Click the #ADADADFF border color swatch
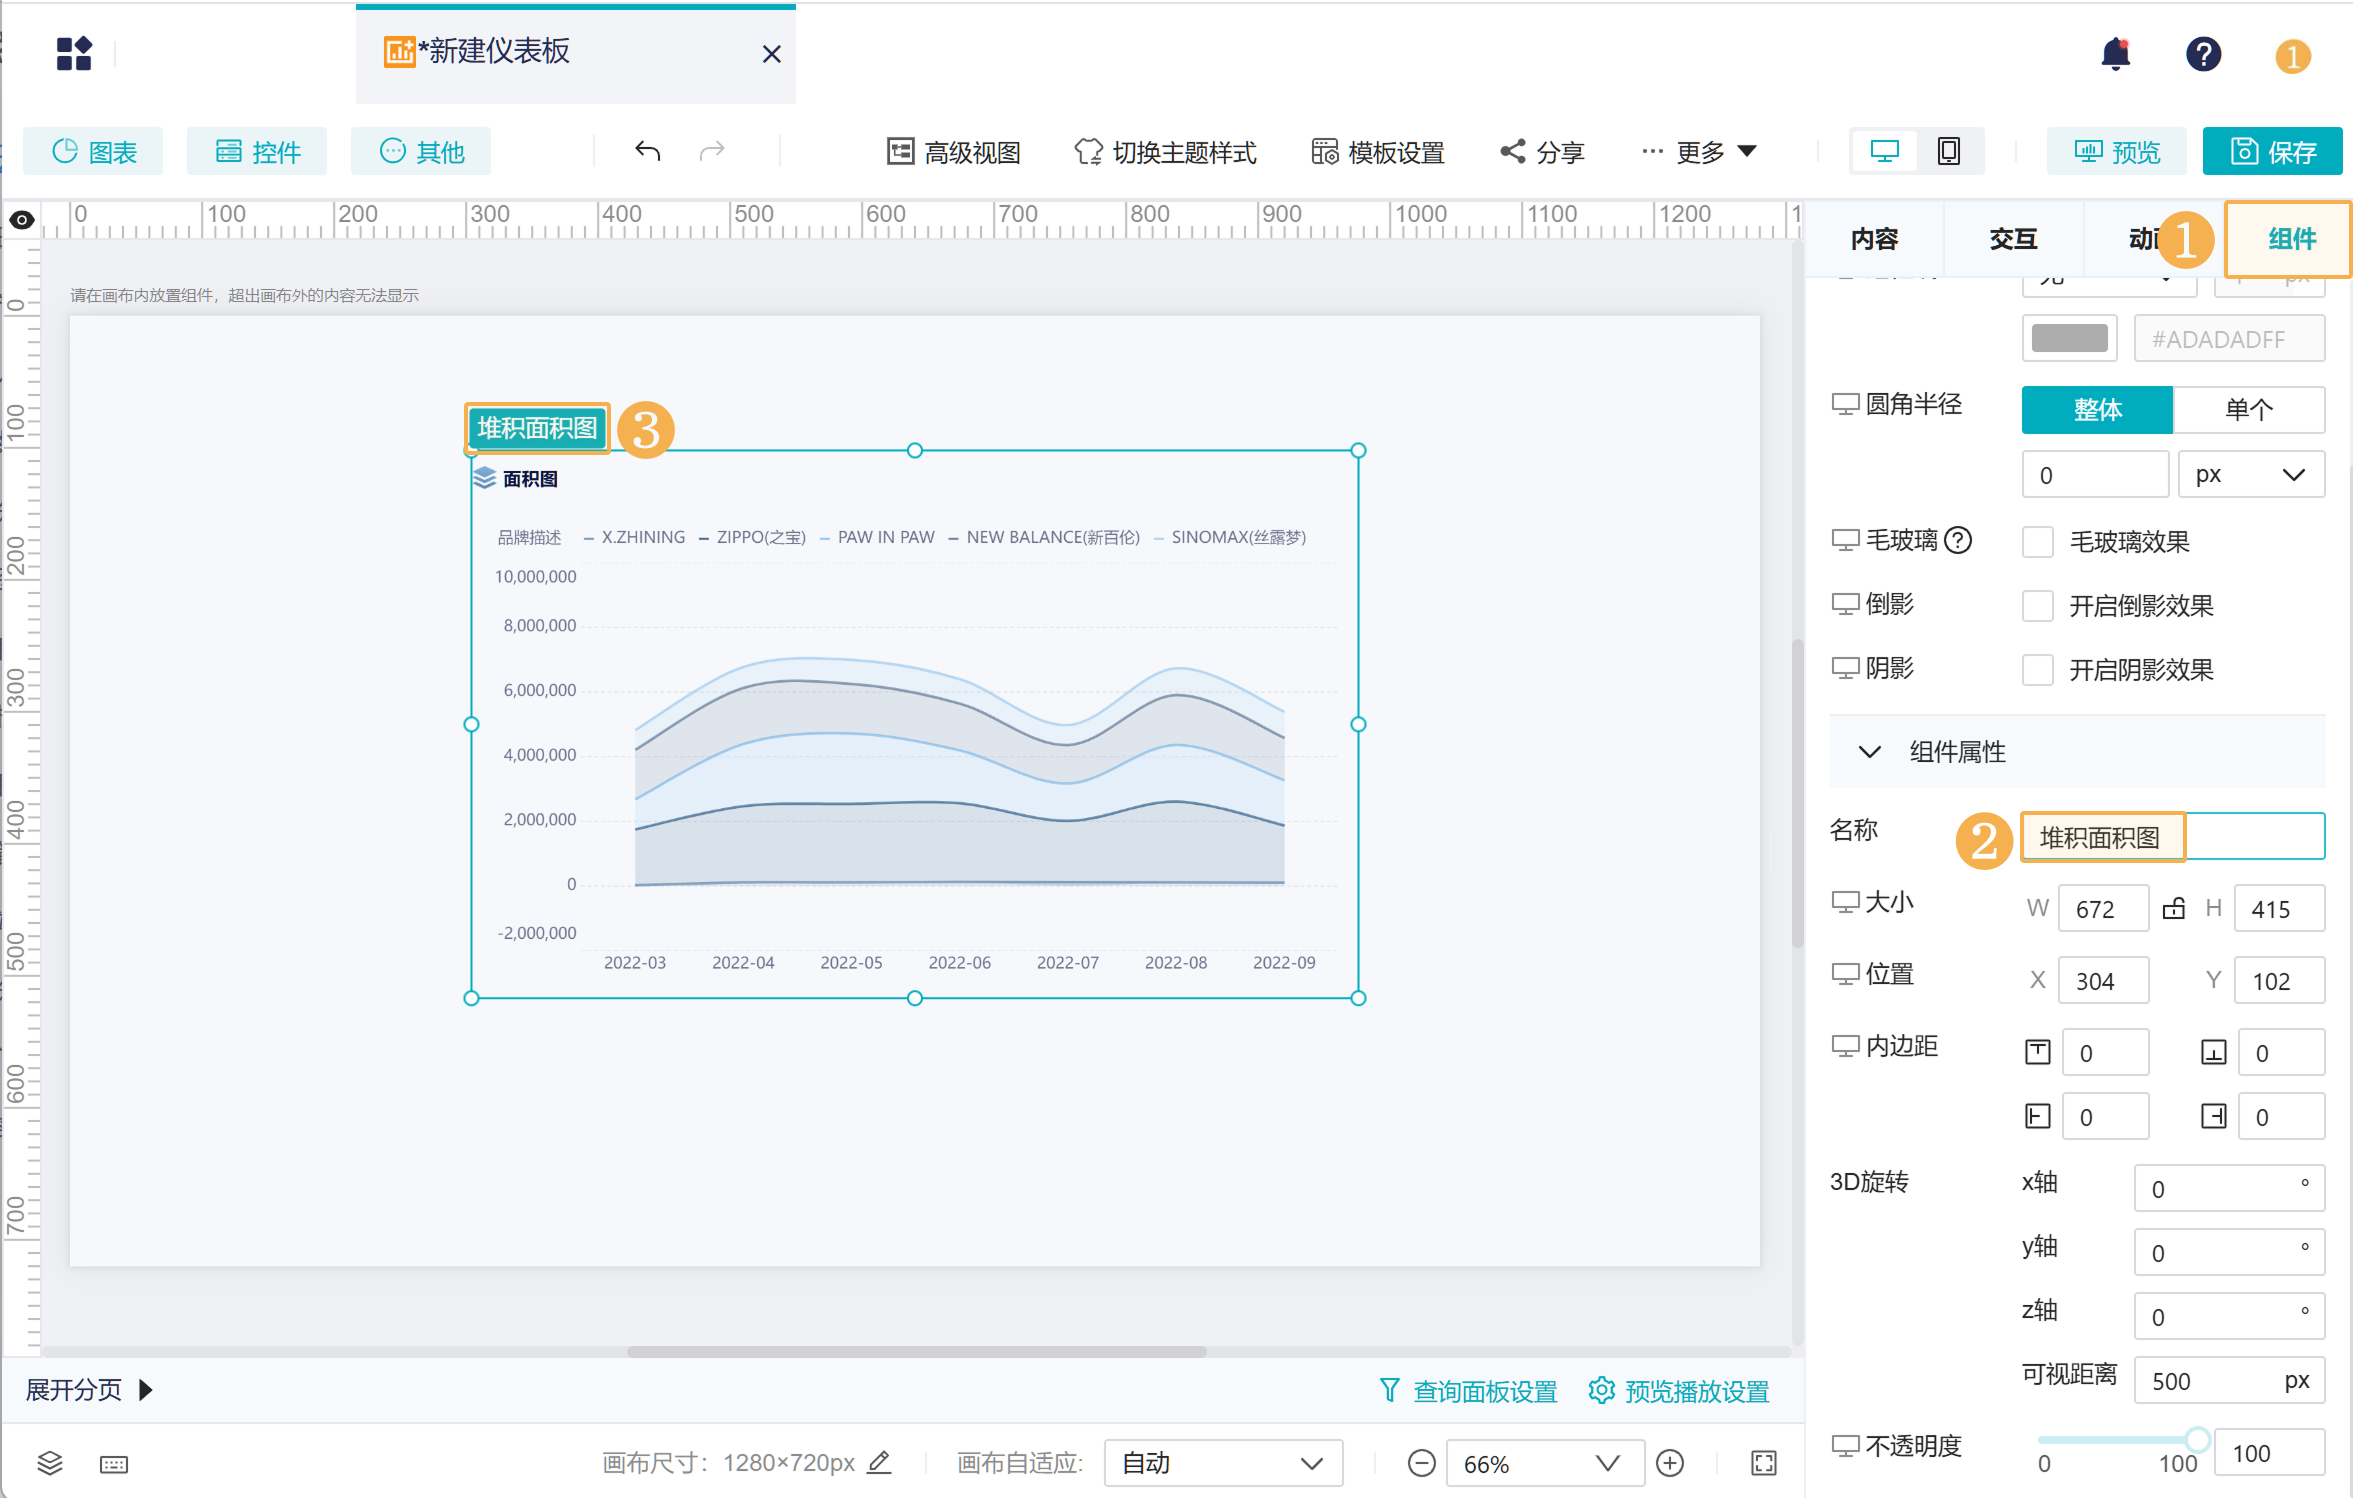The width and height of the screenshot is (2353, 1498). pyautogui.click(x=2069, y=338)
